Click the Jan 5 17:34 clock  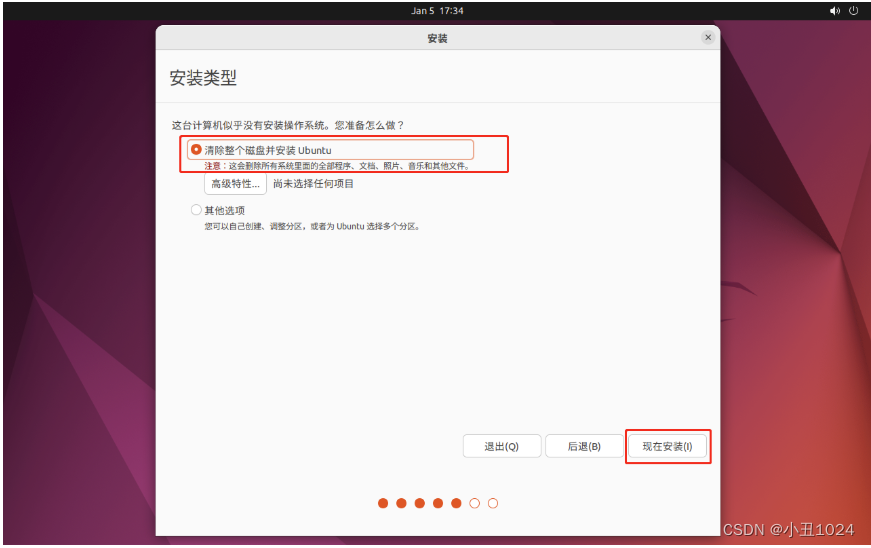437,11
